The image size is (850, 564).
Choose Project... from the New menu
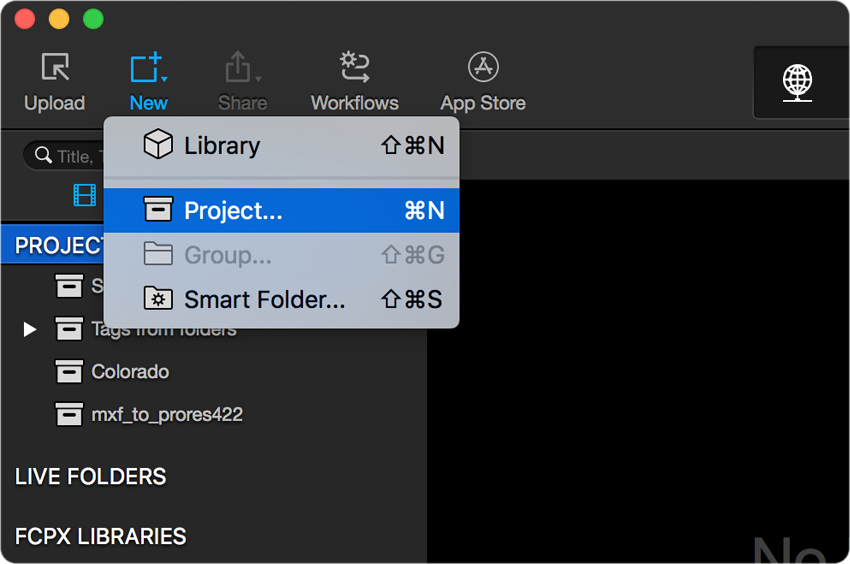281,210
